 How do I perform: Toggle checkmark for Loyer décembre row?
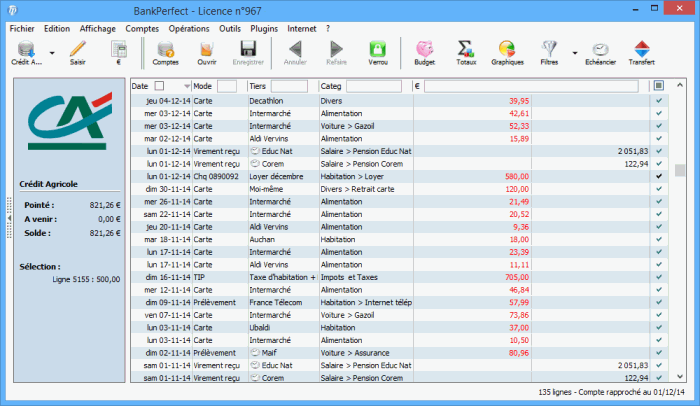coord(658,176)
